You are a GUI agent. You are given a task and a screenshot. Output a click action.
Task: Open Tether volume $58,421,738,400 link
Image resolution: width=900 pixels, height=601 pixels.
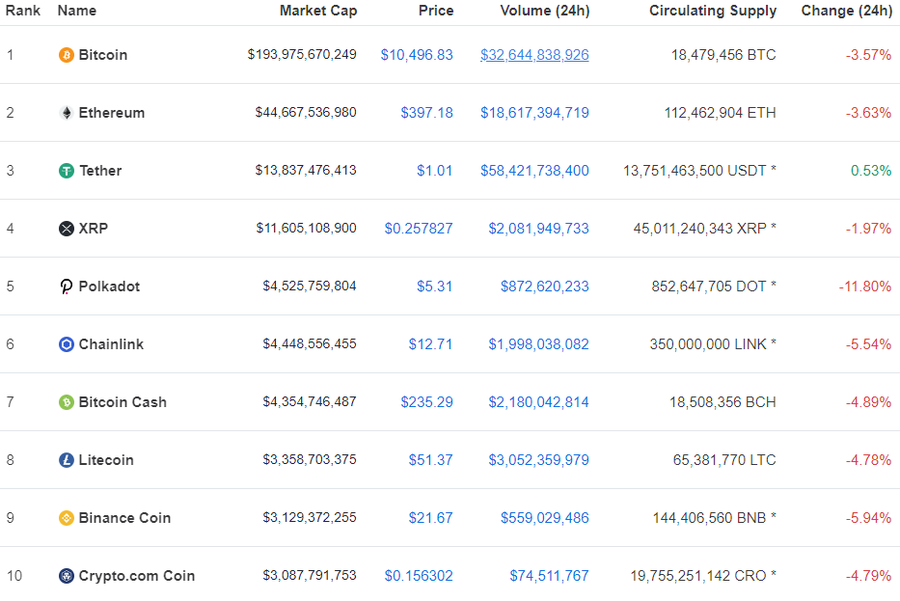pos(535,171)
